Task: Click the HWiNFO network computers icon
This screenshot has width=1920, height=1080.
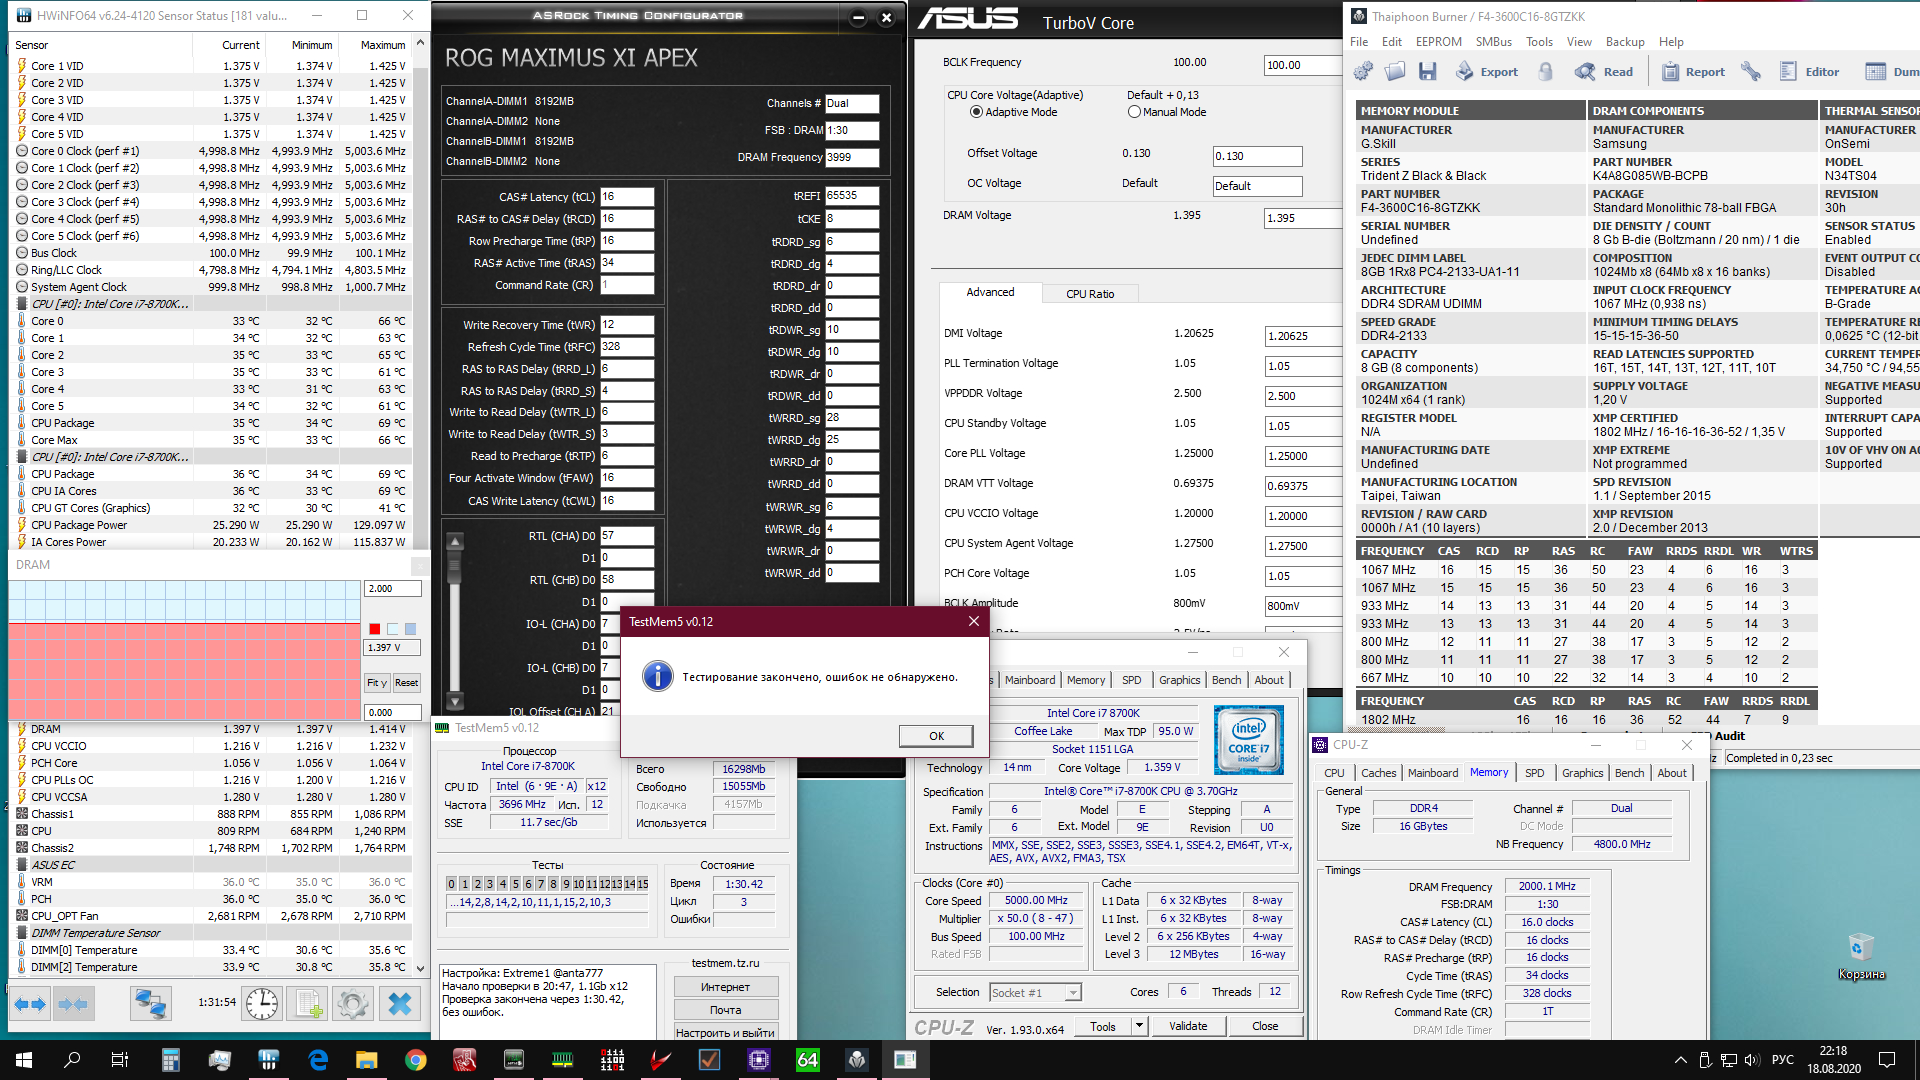Action: pyautogui.click(x=151, y=1003)
